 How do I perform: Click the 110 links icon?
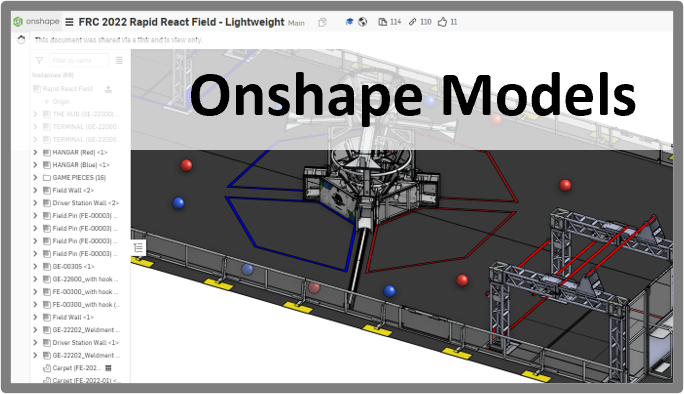pyautogui.click(x=413, y=22)
